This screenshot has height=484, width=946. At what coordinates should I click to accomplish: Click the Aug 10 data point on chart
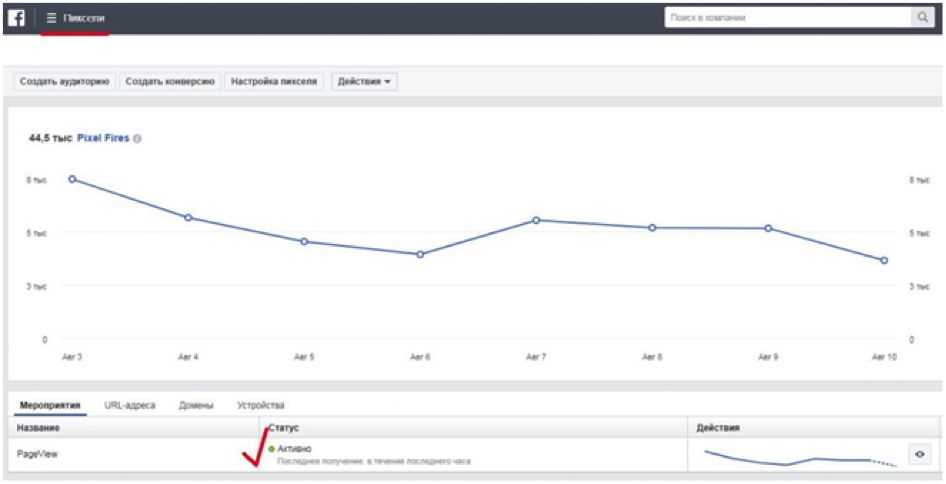[884, 261]
